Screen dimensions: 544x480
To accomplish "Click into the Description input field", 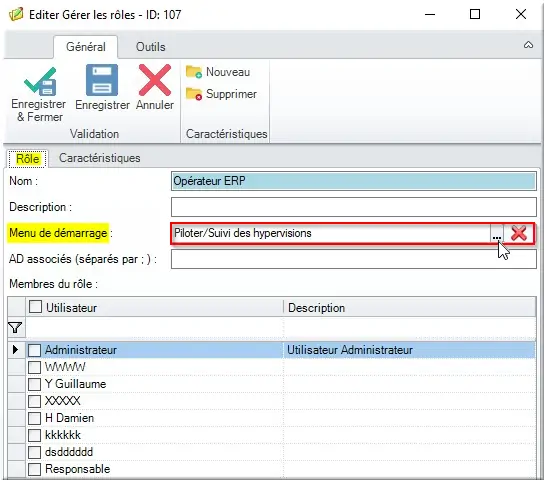I will pos(354,207).
